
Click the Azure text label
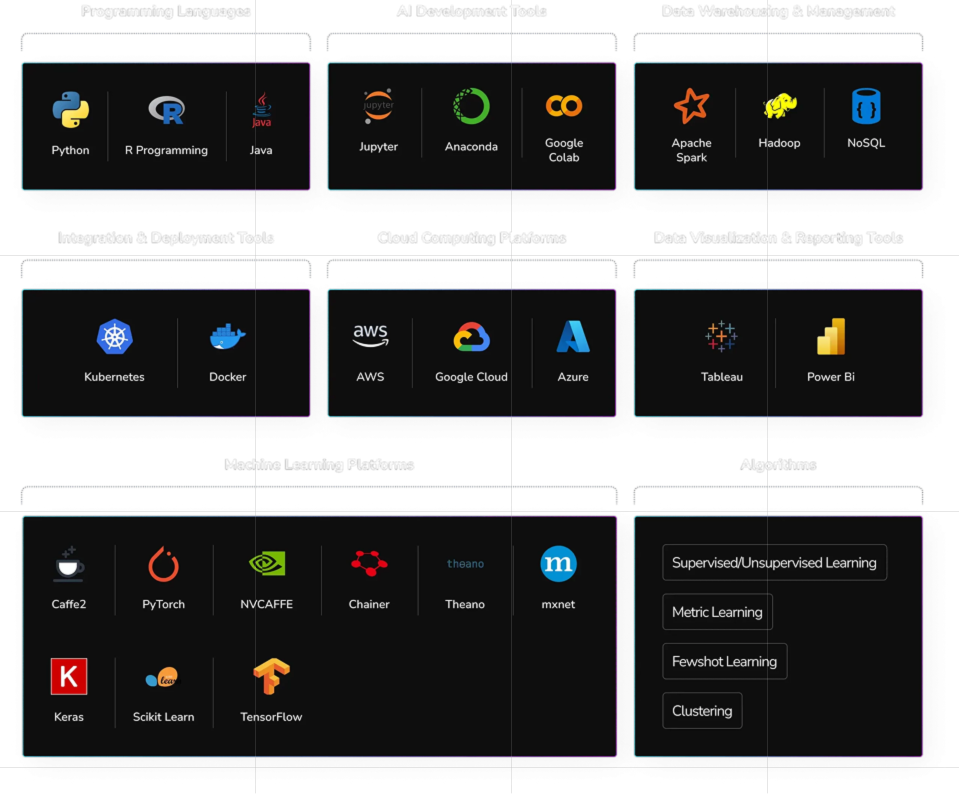pos(573,377)
